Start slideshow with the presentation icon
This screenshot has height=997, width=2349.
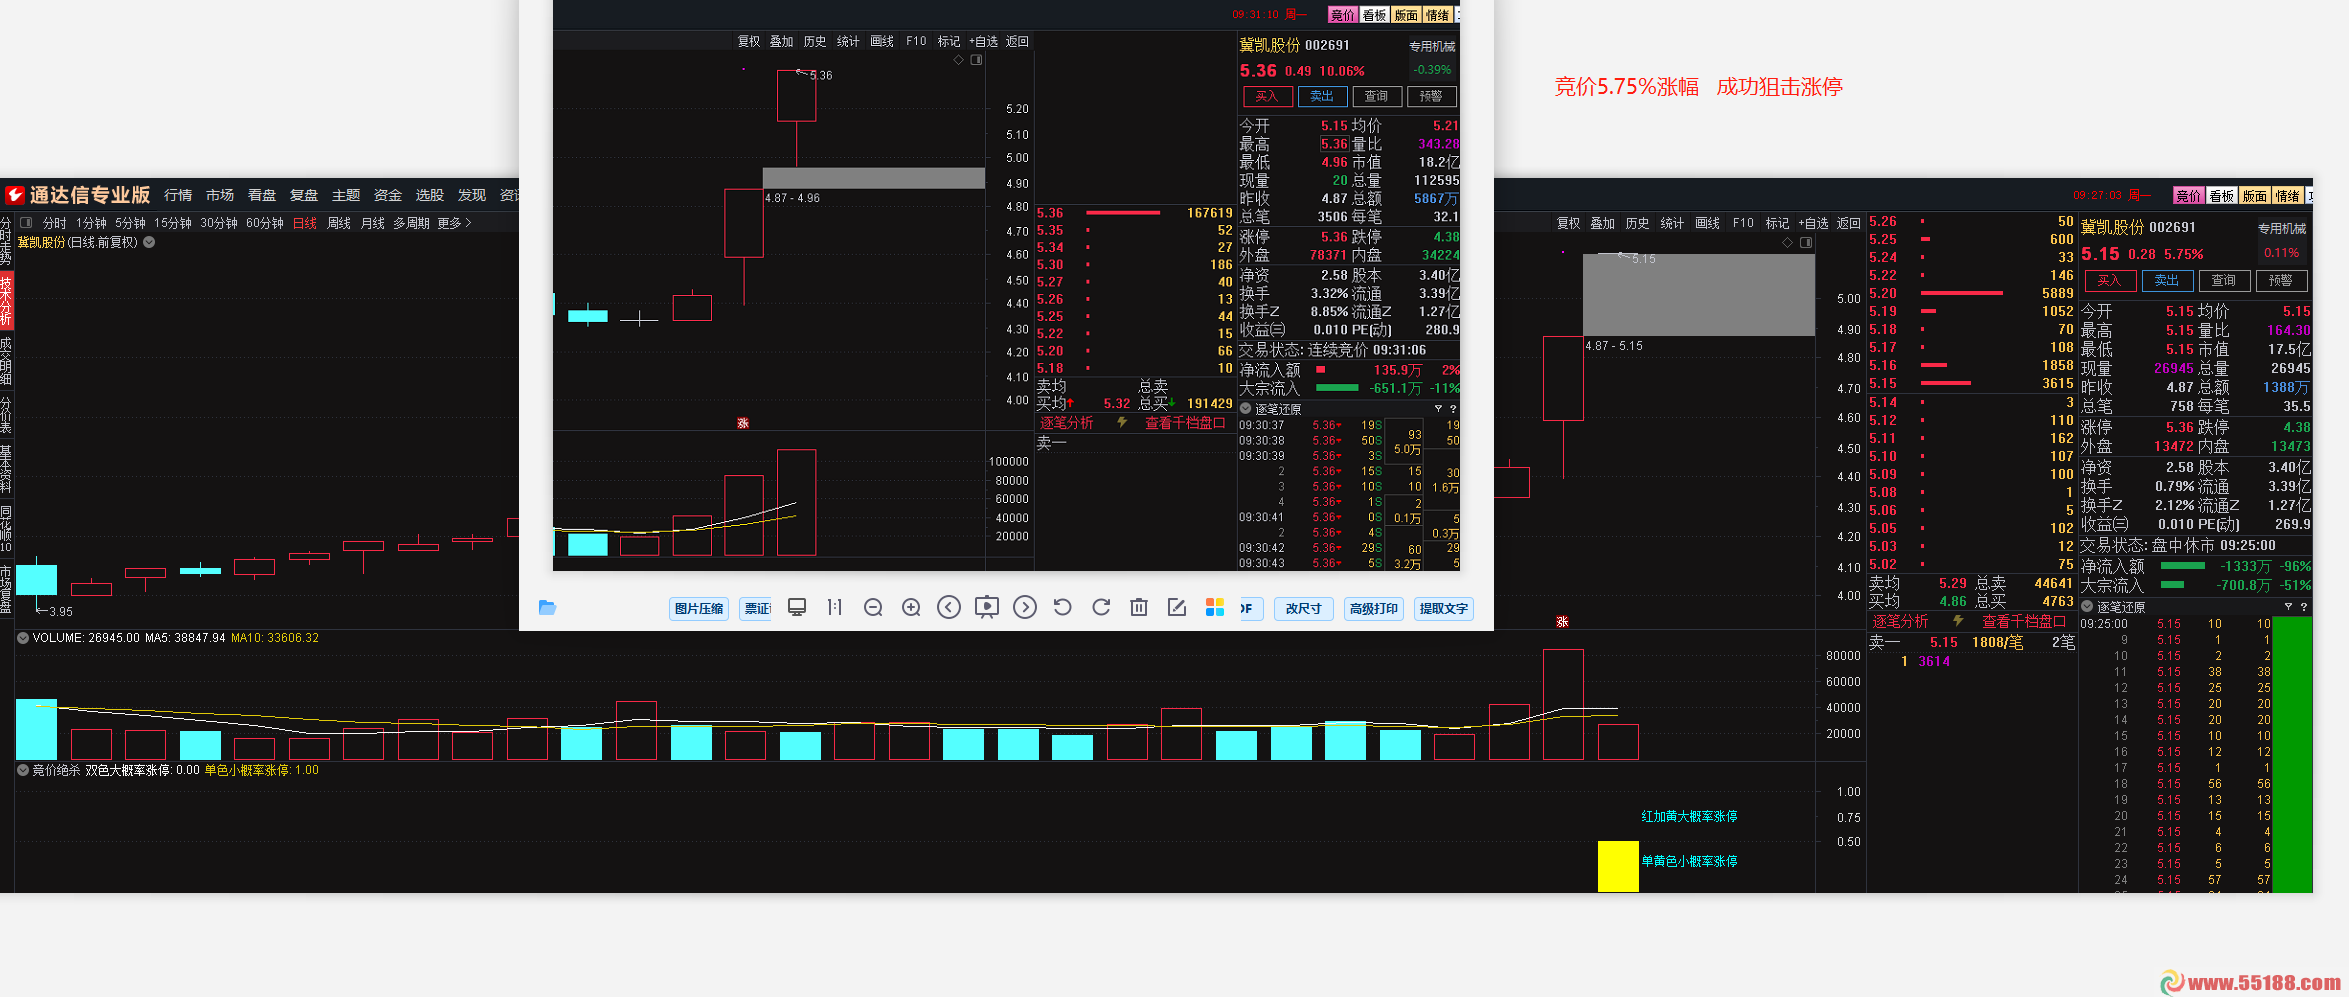tap(987, 608)
